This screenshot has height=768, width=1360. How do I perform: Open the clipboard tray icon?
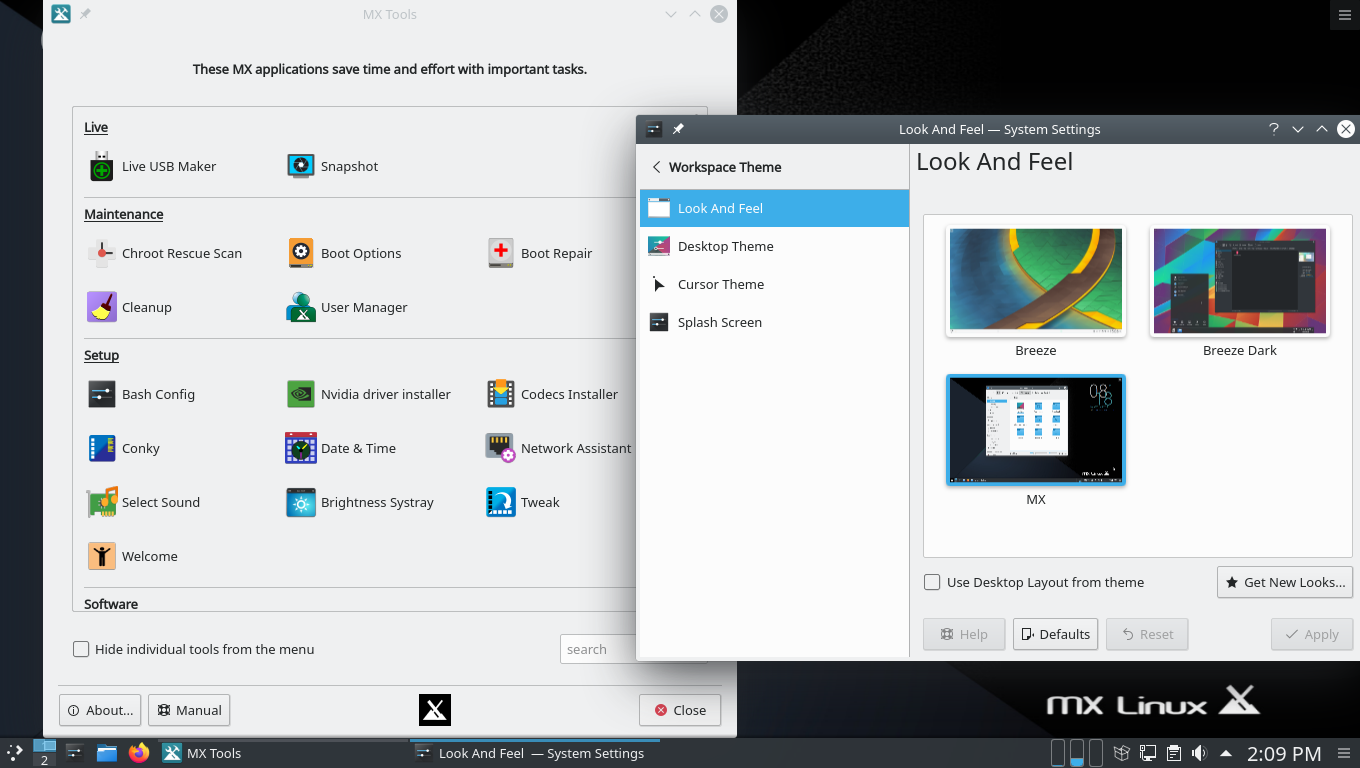click(x=1174, y=753)
